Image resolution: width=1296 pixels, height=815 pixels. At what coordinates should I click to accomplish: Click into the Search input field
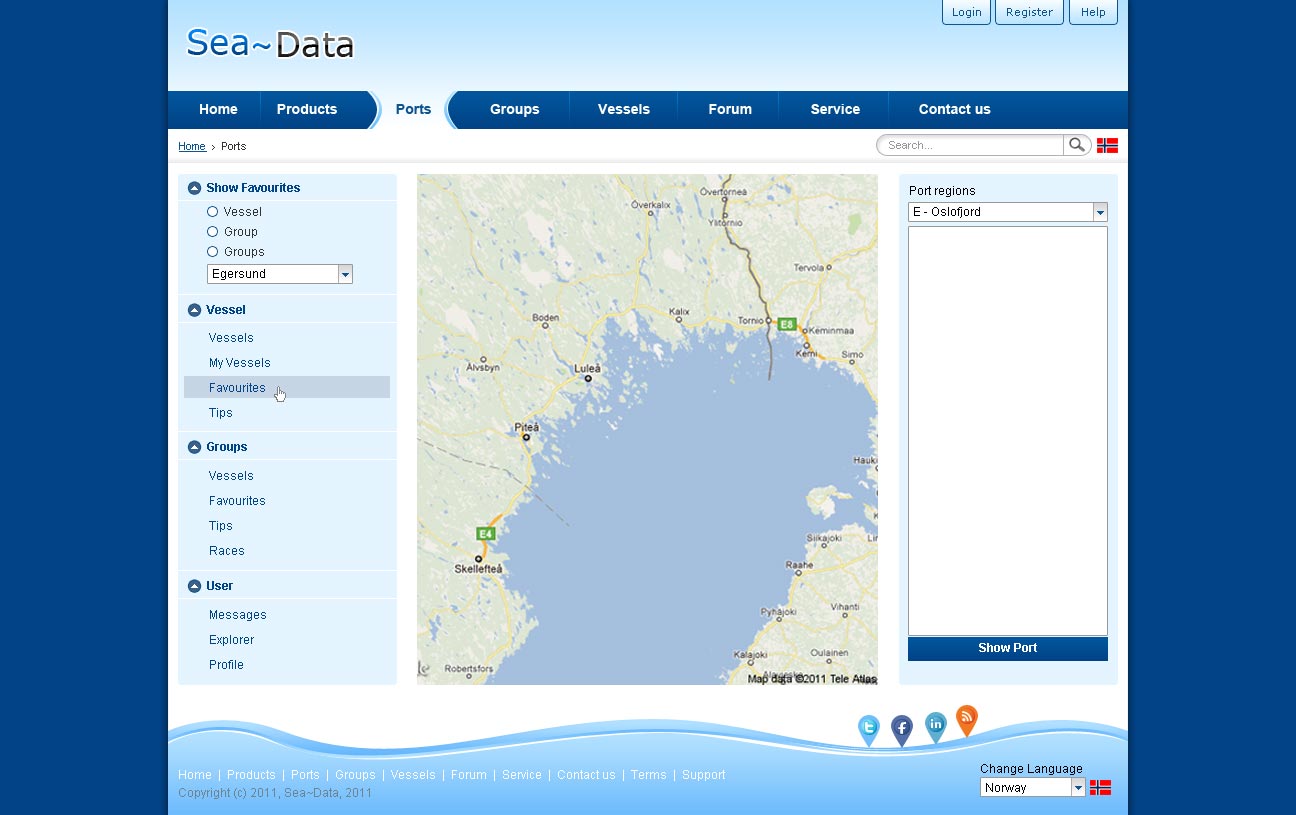[x=970, y=145]
